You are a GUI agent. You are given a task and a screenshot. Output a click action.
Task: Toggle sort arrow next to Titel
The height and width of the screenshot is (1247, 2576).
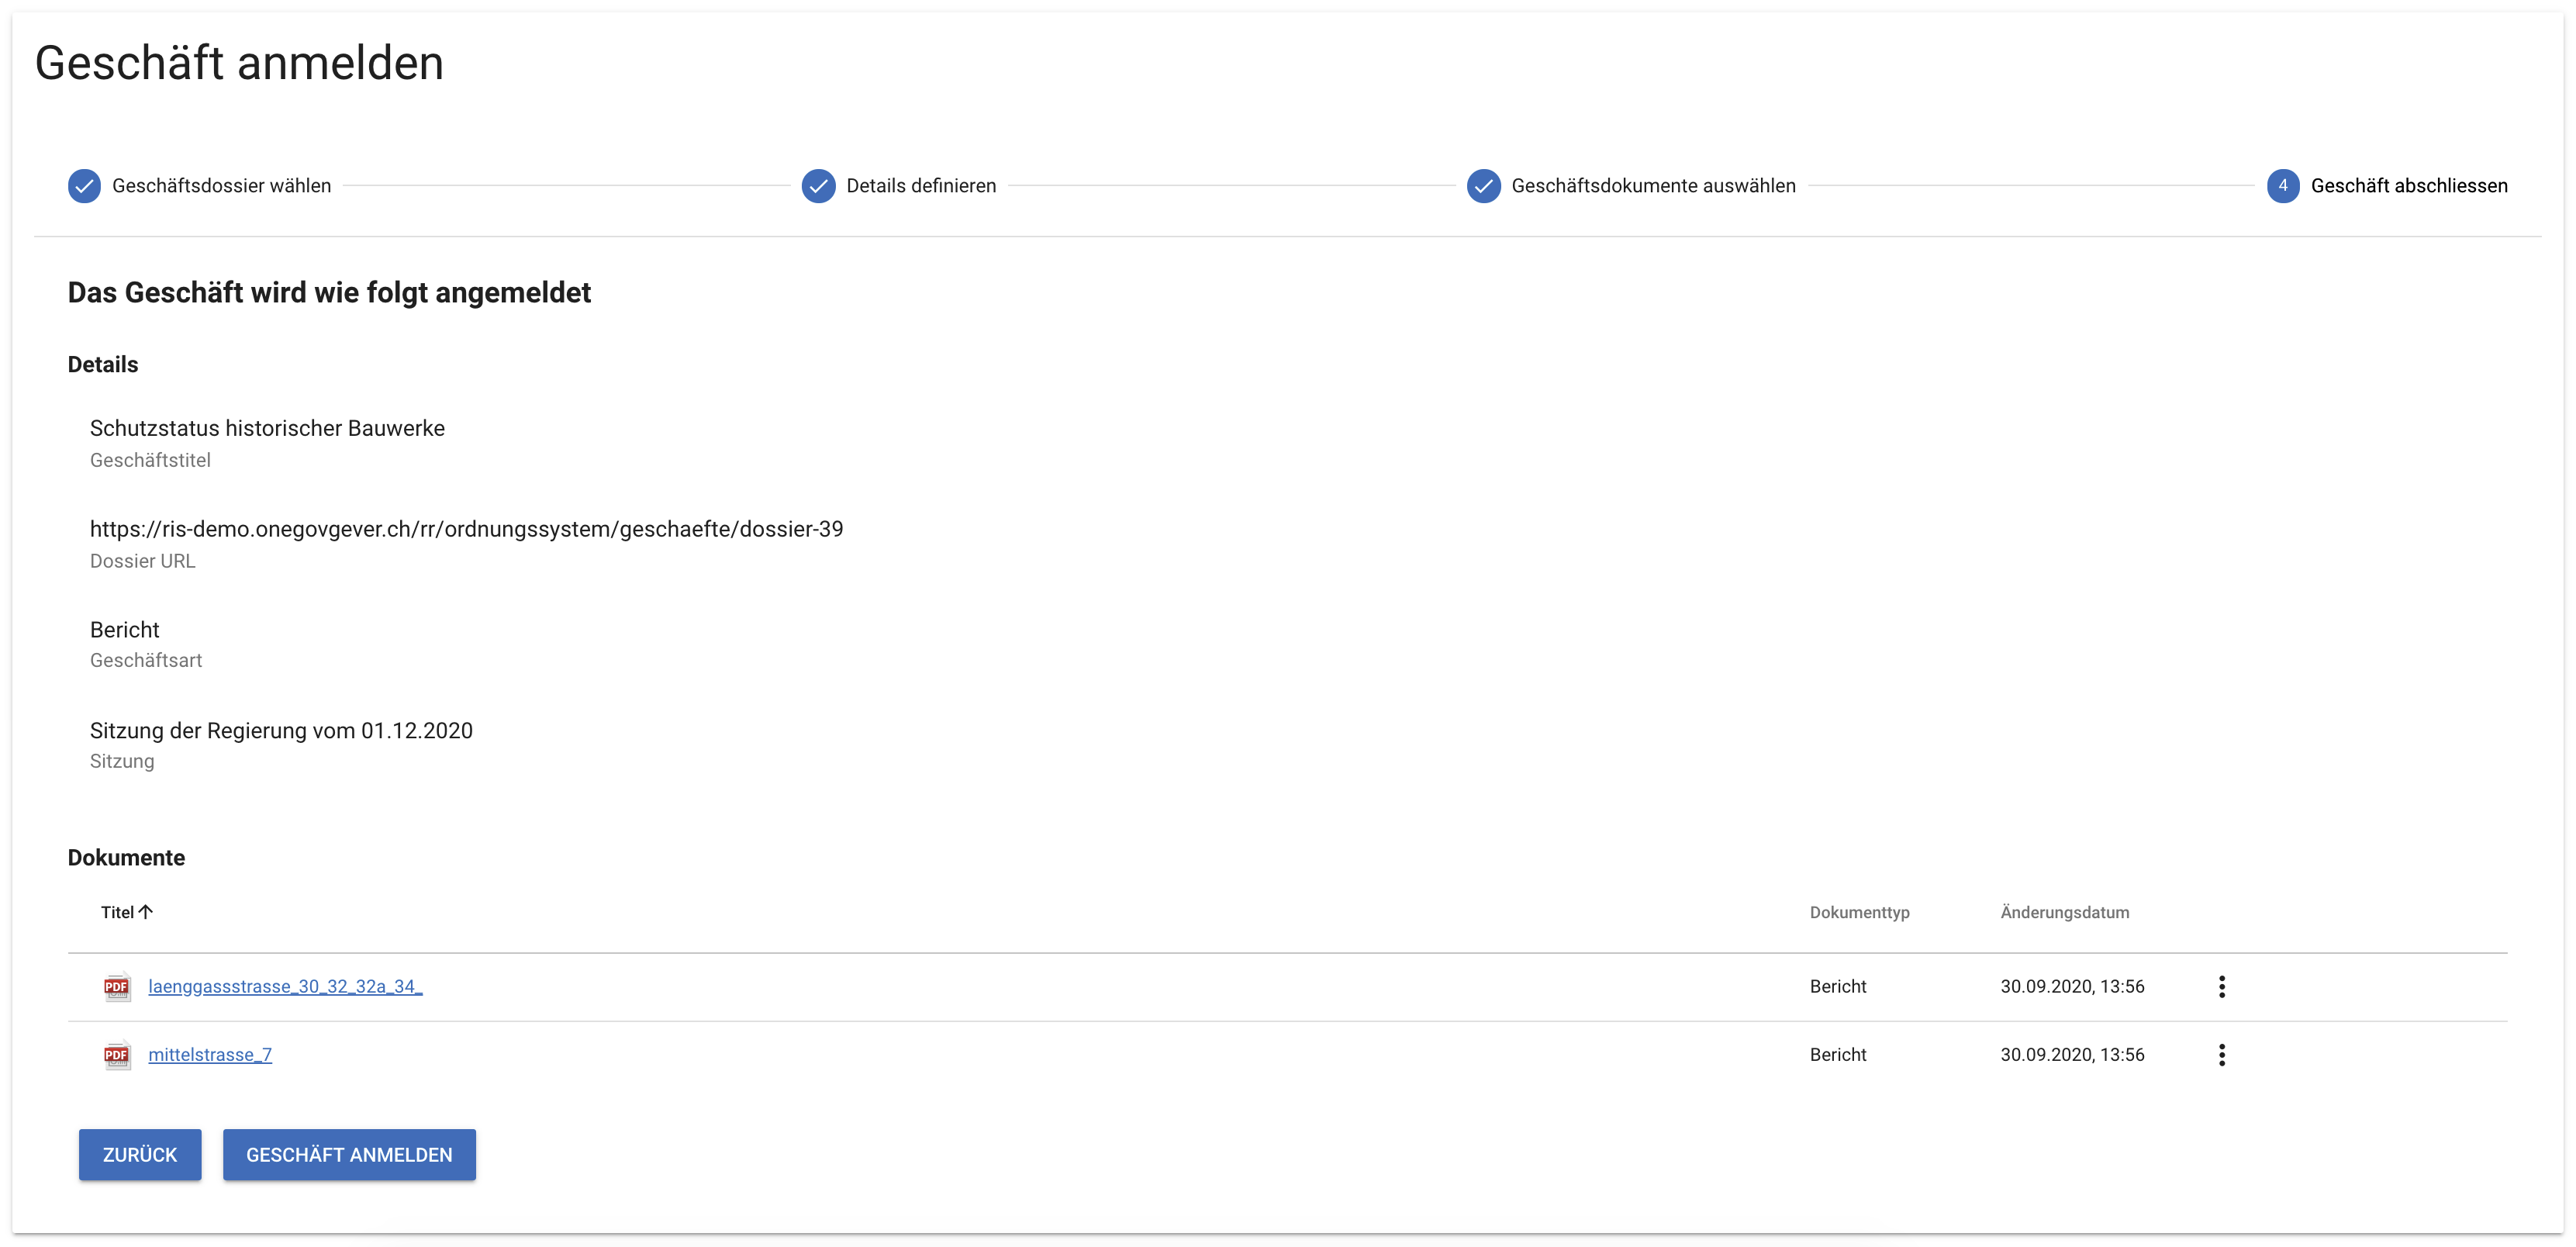[146, 912]
